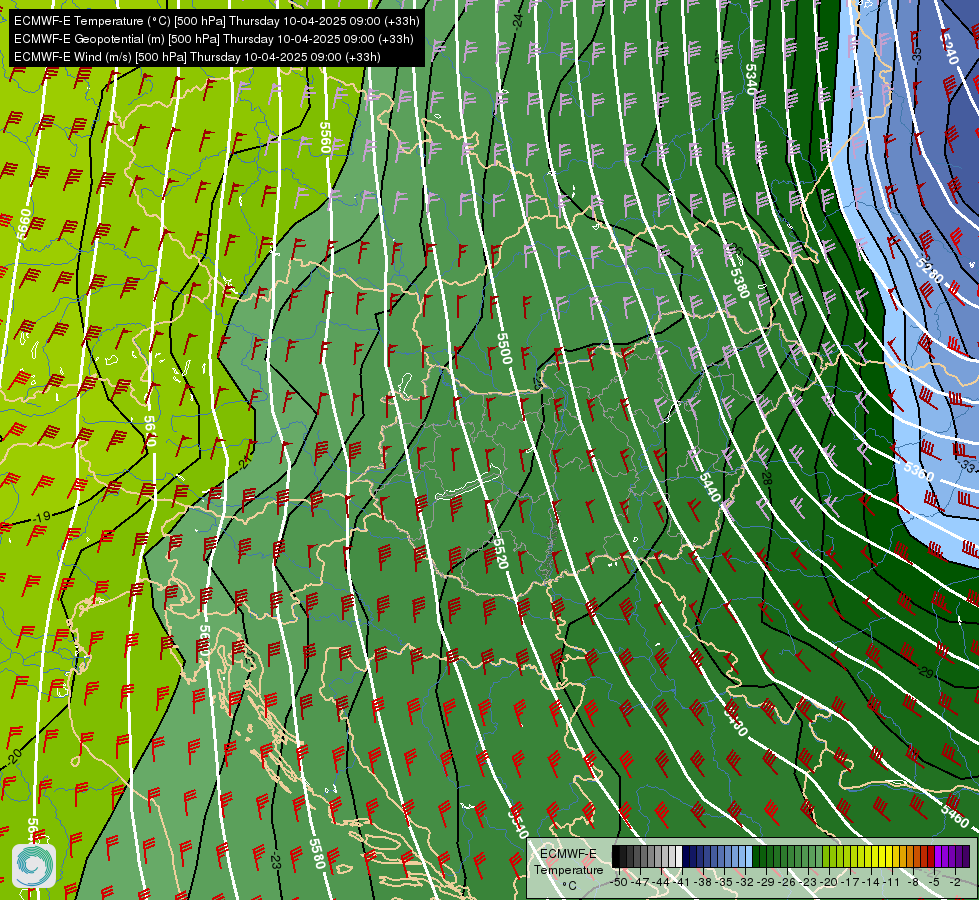
Task: Click the 5660 geopotential contour label
Action: click(24, 224)
